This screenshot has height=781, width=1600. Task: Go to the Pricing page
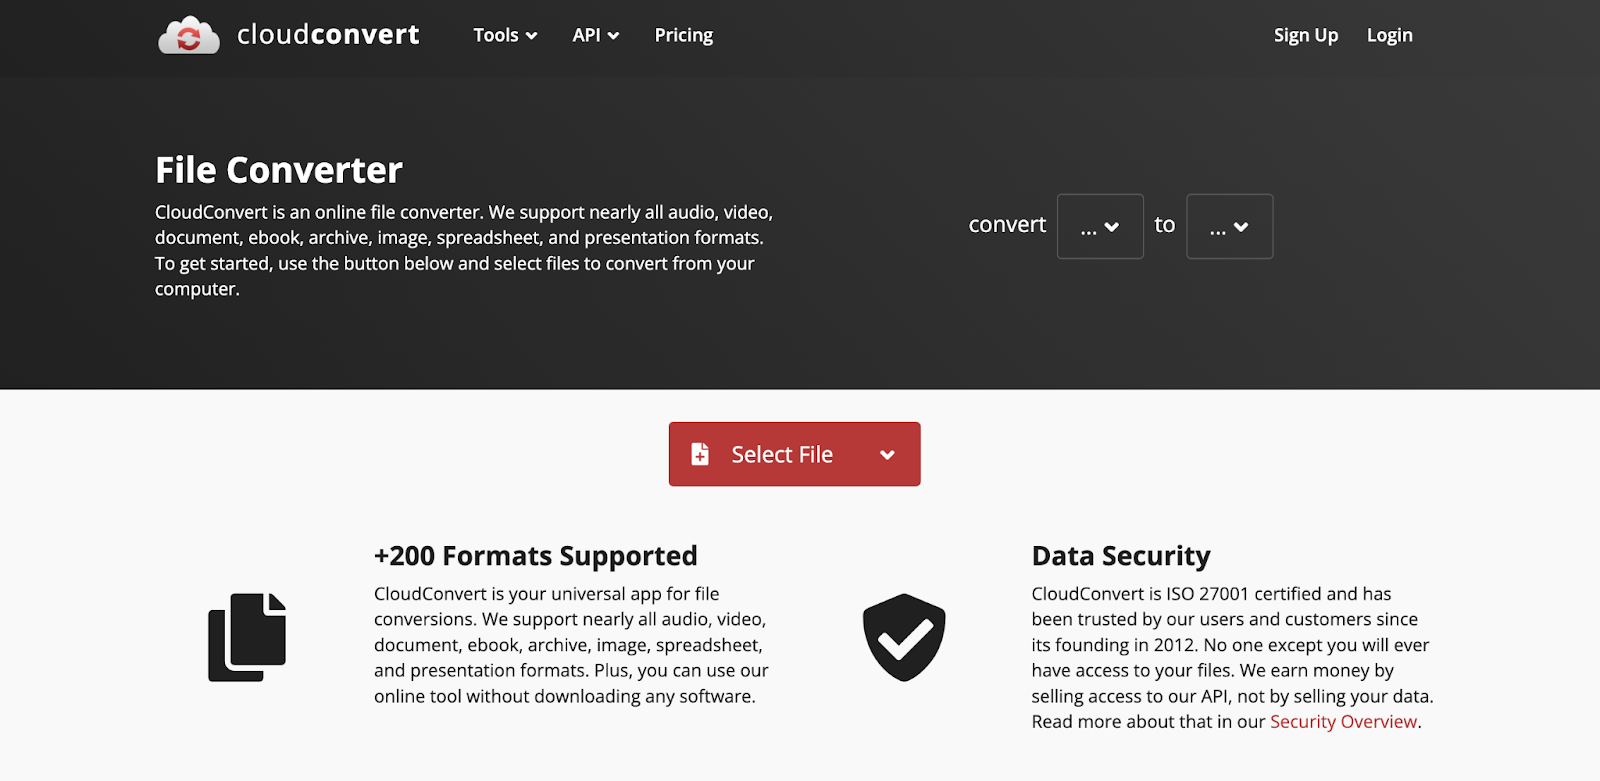pos(684,35)
